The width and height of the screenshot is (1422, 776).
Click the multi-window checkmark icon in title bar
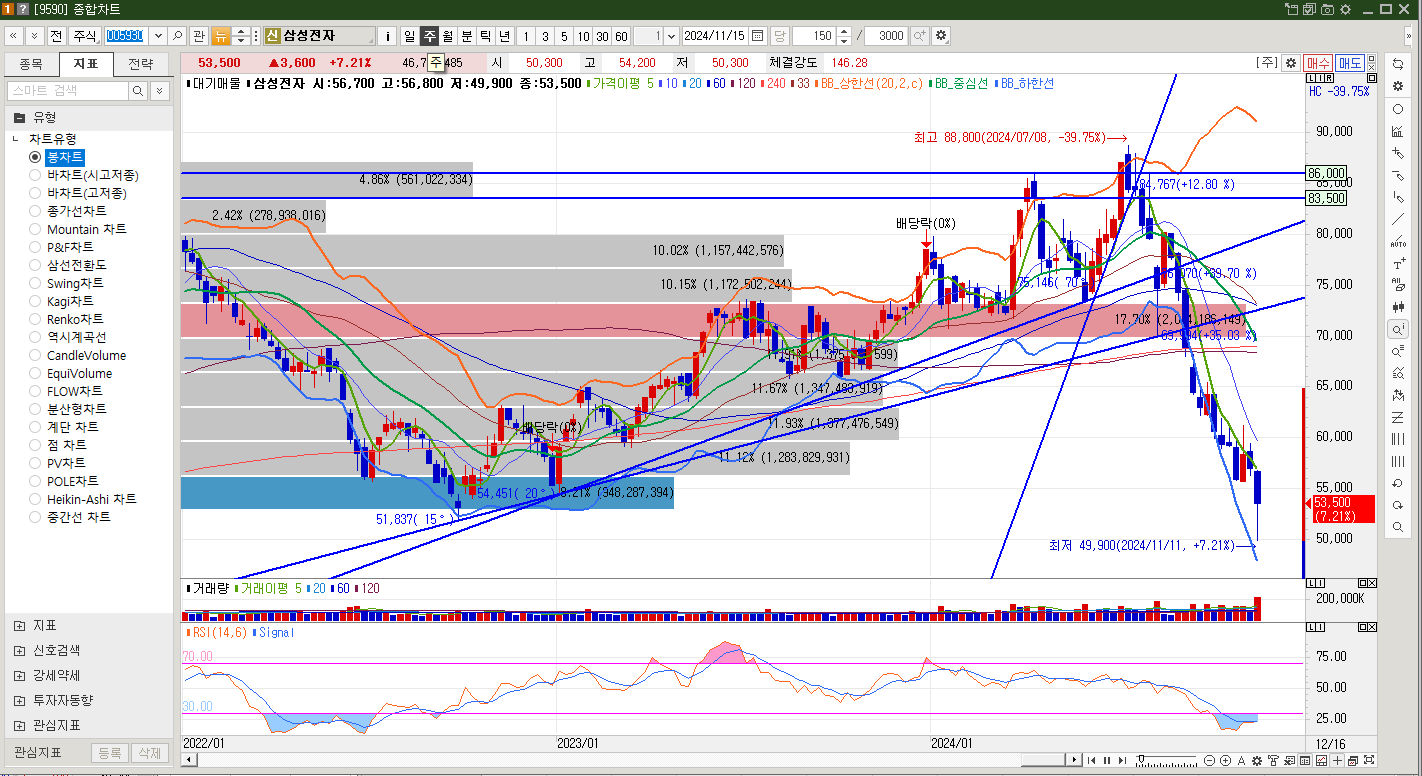pos(1309,9)
